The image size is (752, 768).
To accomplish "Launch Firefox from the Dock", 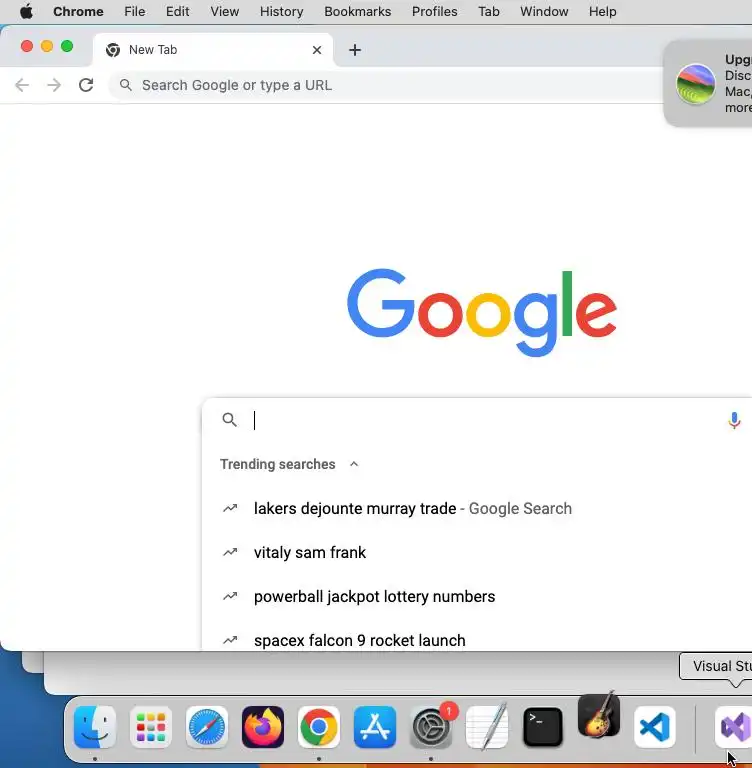I will pyautogui.click(x=263, y=727).
